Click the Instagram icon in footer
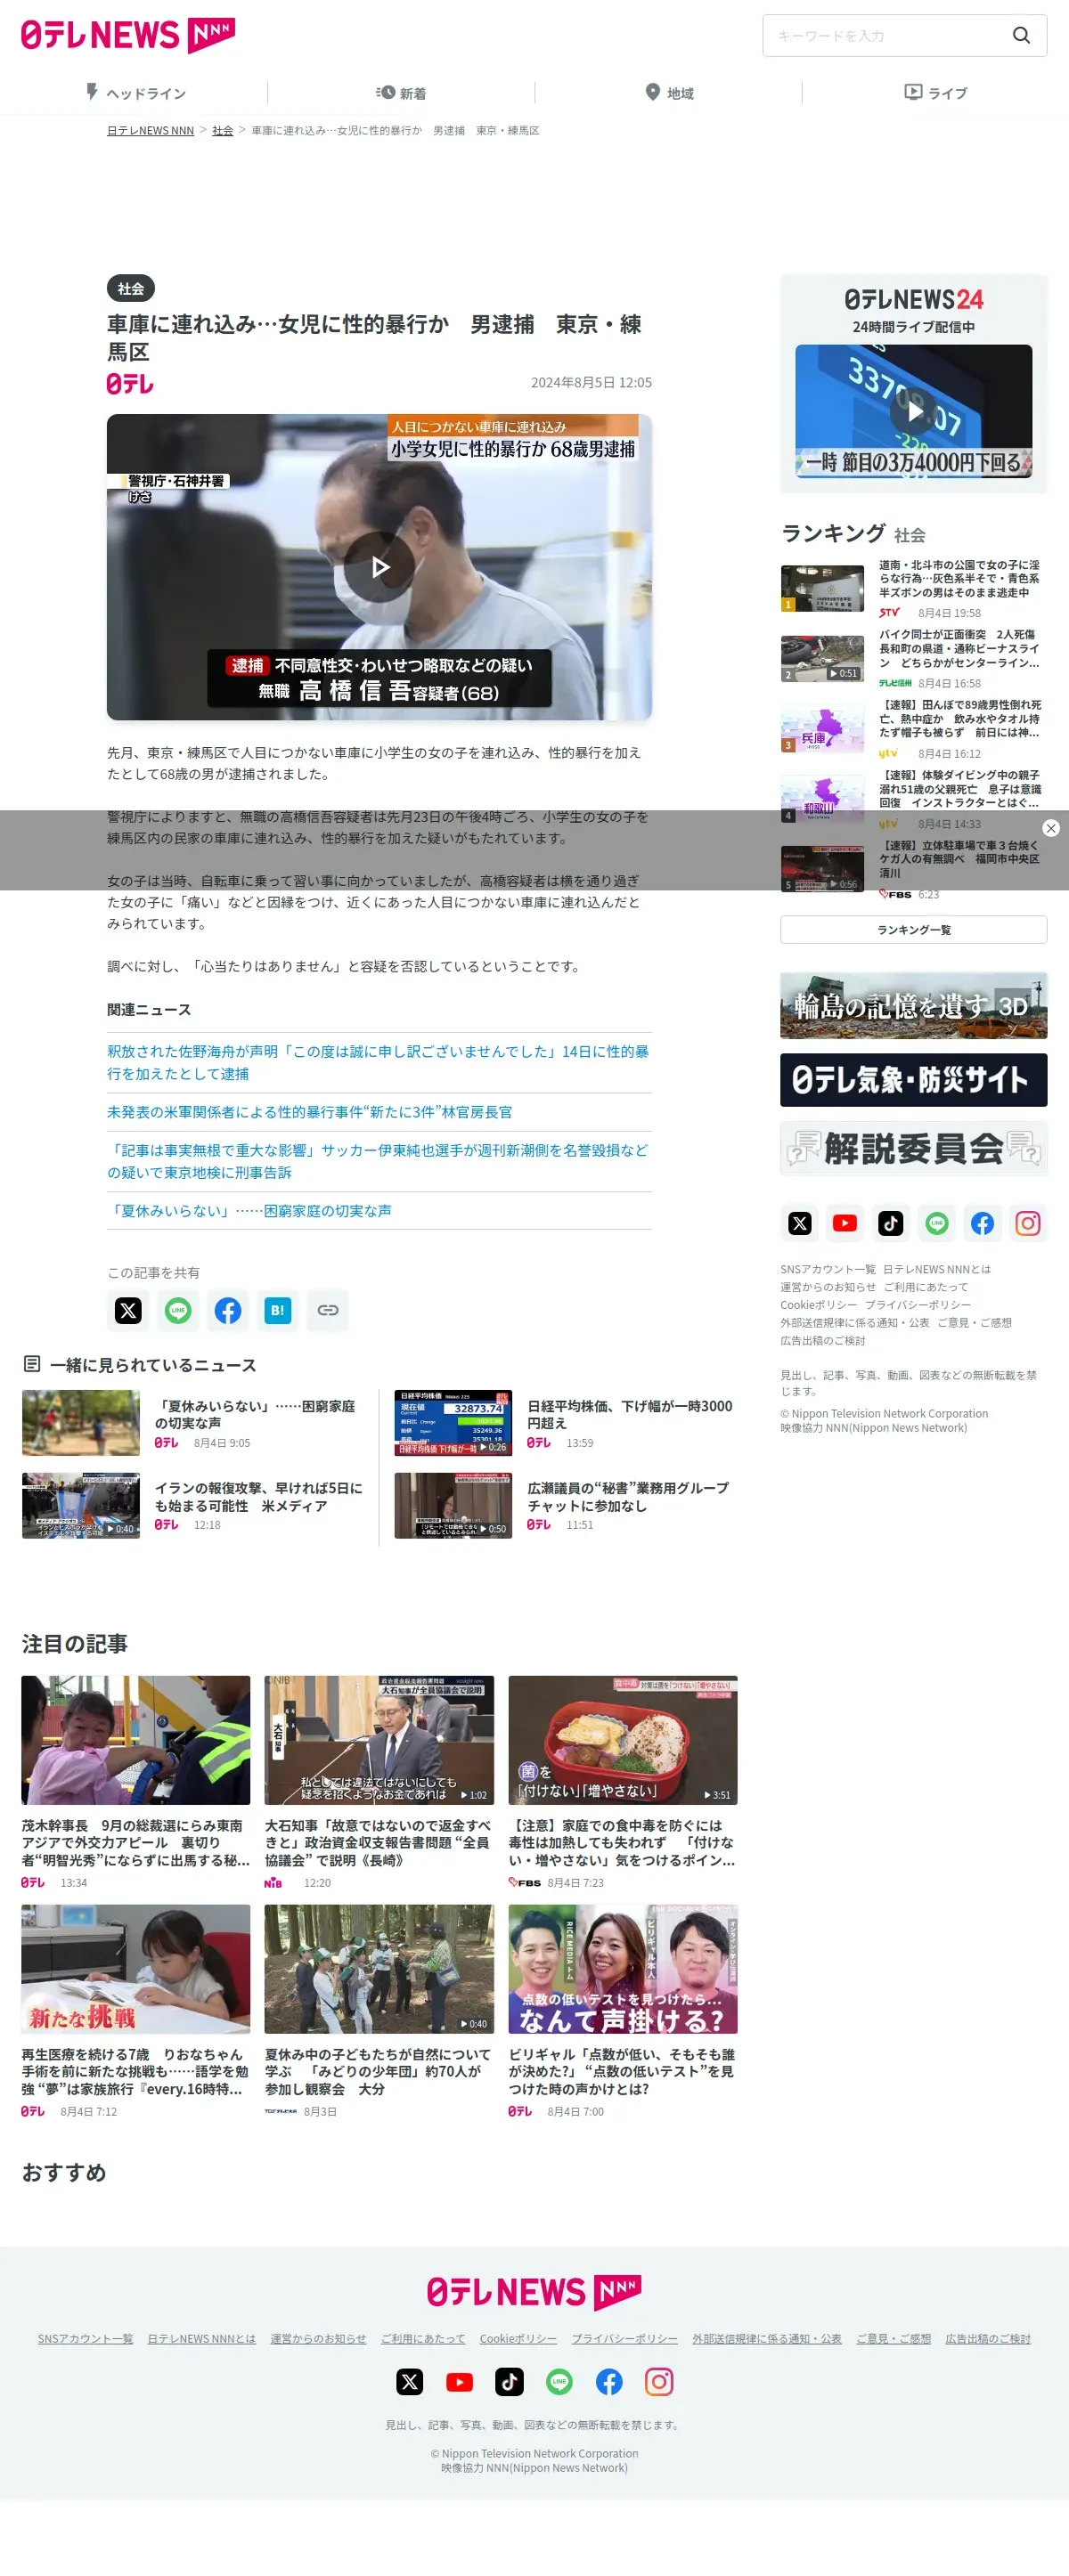Viewport: 1069px width, 2576px height. coord(659,2382)
